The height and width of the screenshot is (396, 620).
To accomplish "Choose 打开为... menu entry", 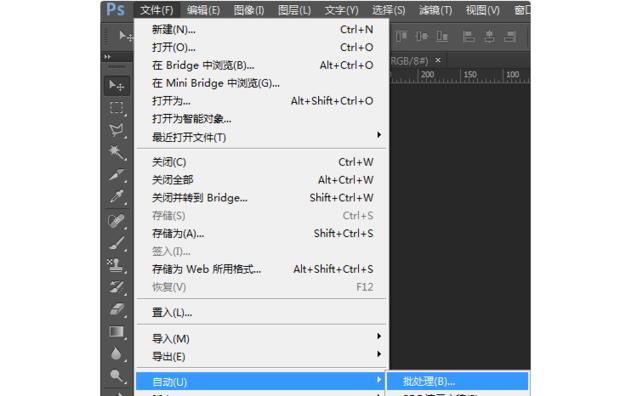I will click(261, 101).
